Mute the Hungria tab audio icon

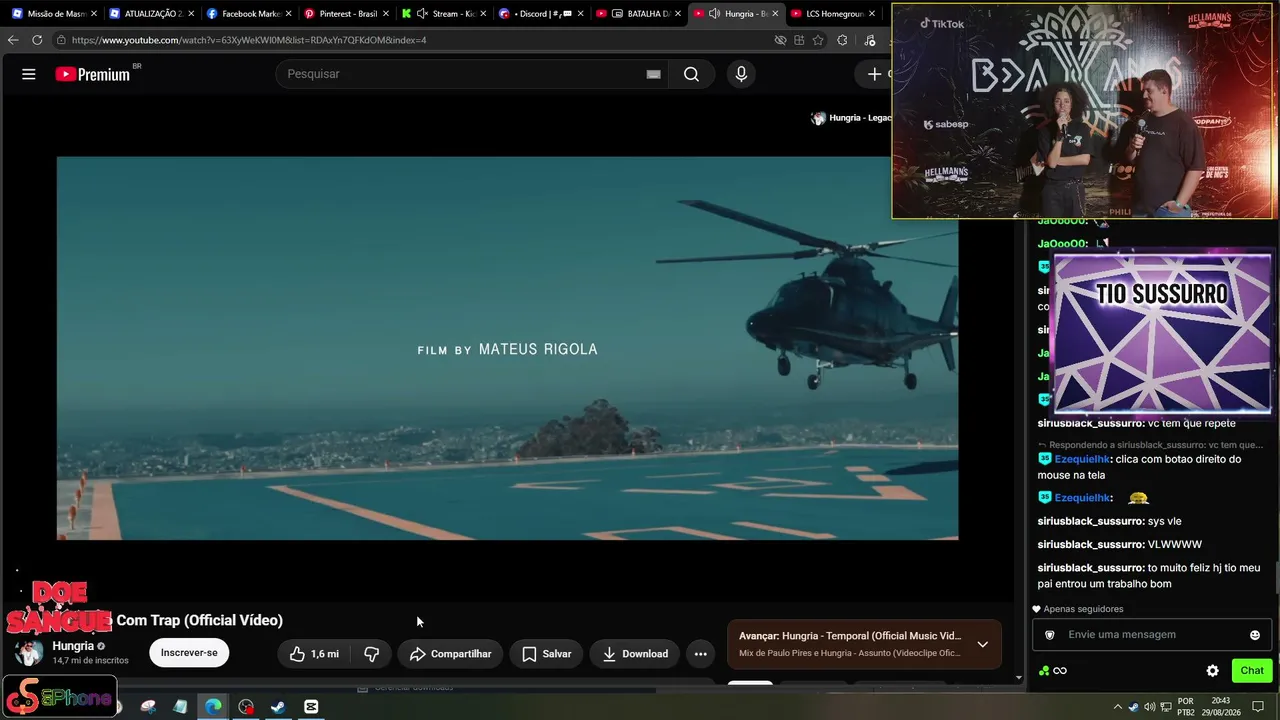[714, 14]
